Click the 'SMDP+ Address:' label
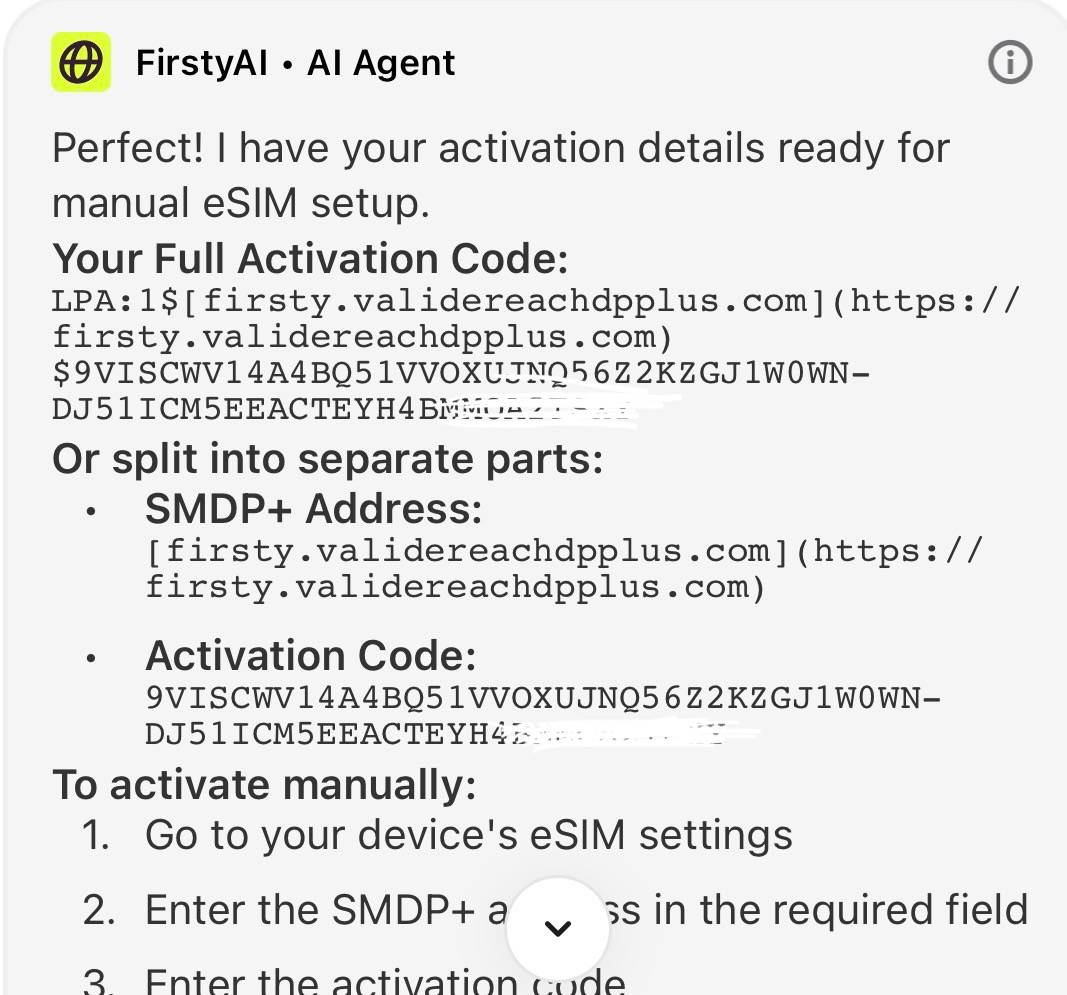Viewport: 1067px width, 995px height. [x=313, y=509]
